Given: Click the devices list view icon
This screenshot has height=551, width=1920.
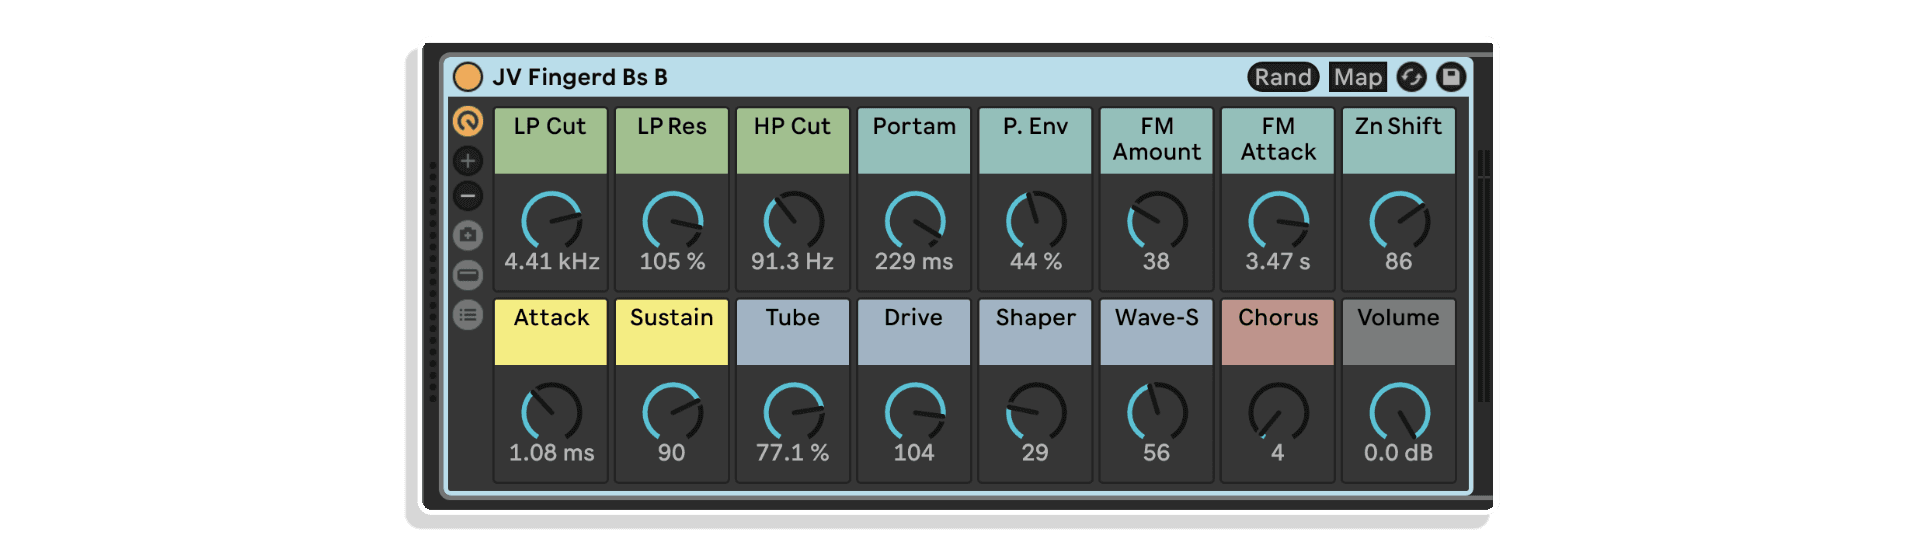Looking at the screenshot, I should (468, 315).
